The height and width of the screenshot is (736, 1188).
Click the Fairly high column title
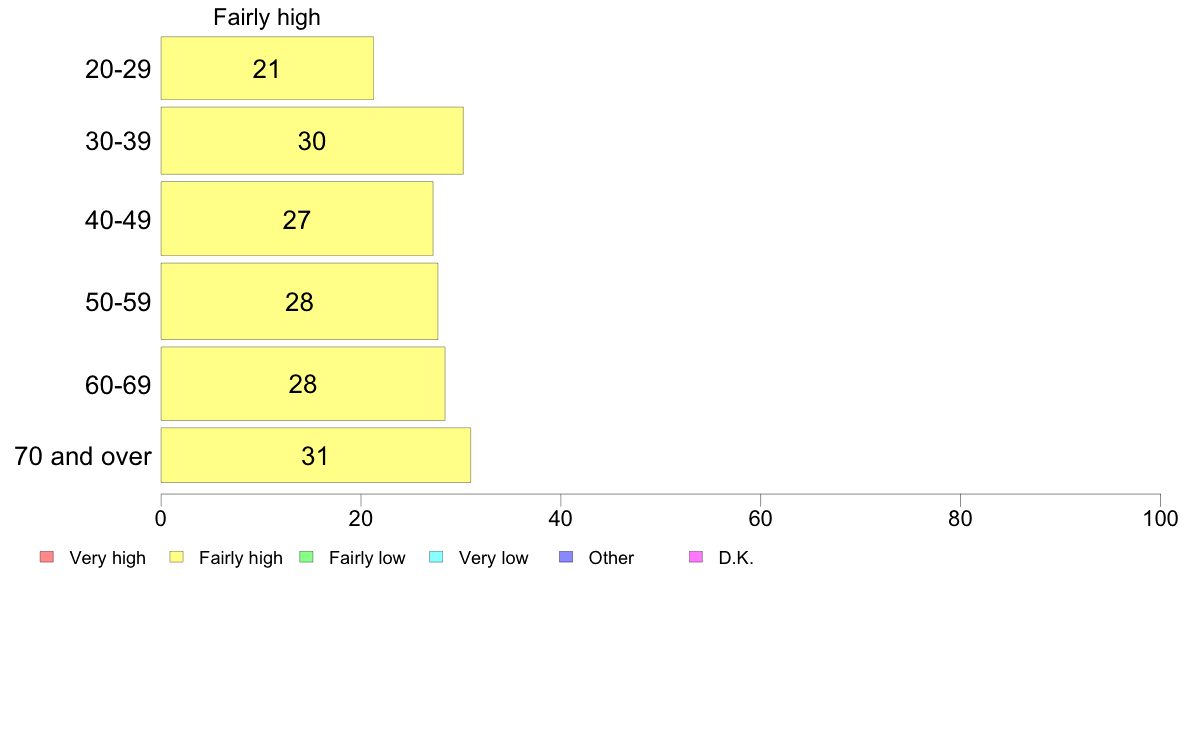tap(267, 17)
